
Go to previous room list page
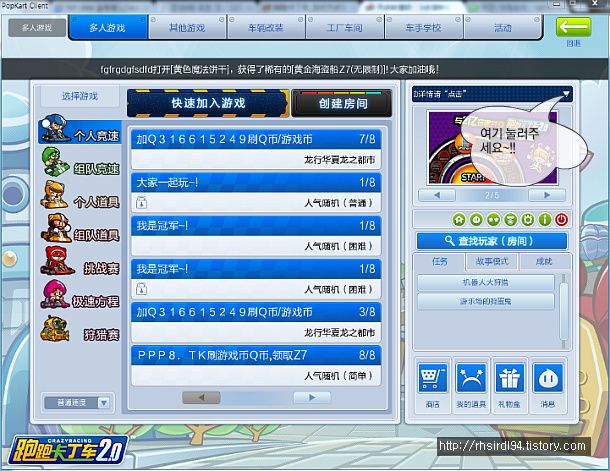(202, 397)
